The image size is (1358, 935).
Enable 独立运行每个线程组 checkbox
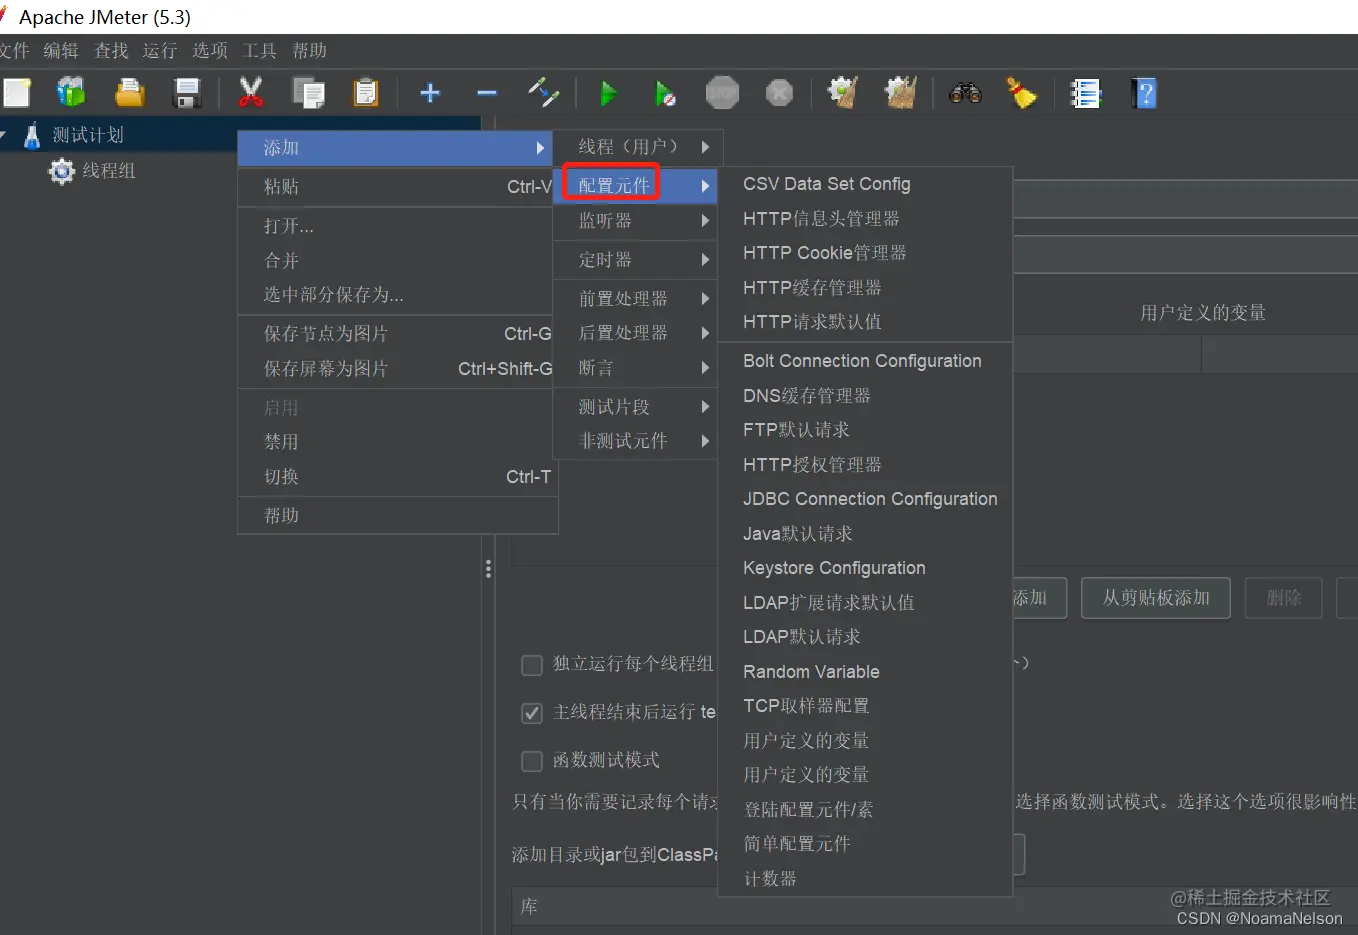(x=532, y=665)
